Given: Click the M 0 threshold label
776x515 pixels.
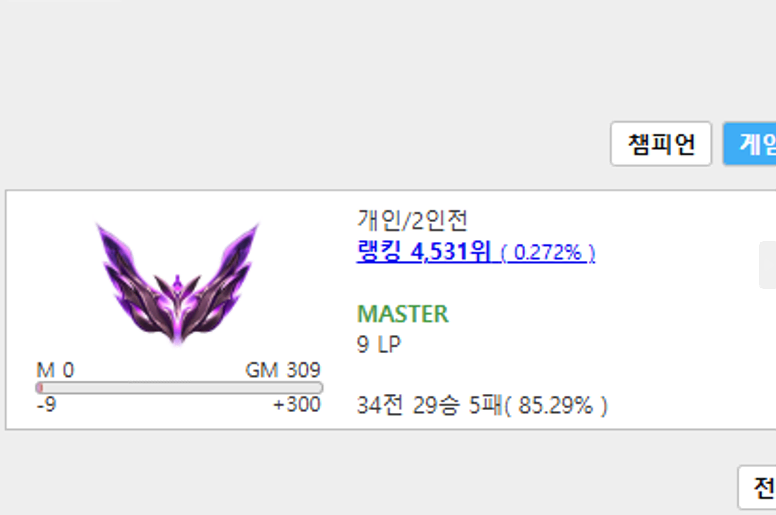Looking at the screenshot, I should click(55, 370).
